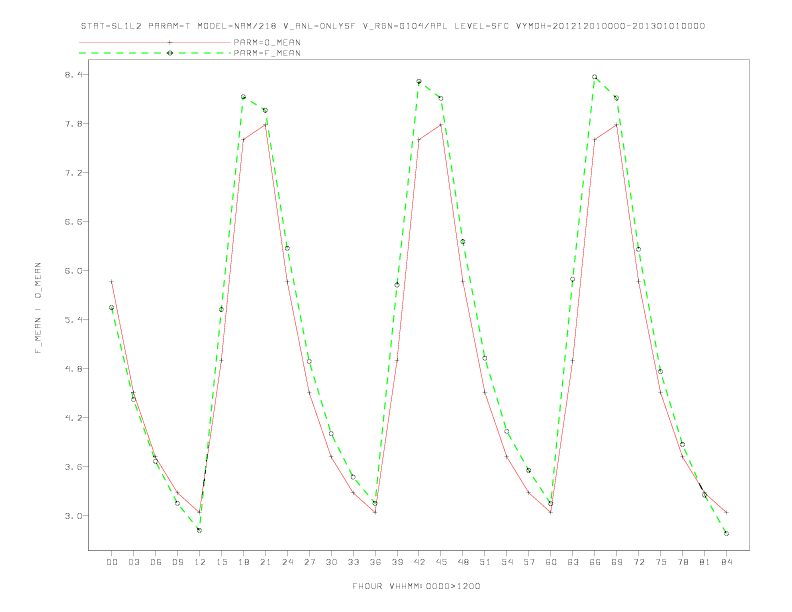792x612 pixels.
Task: Click the x-axis tick label 36
Action: coord(375,562)
